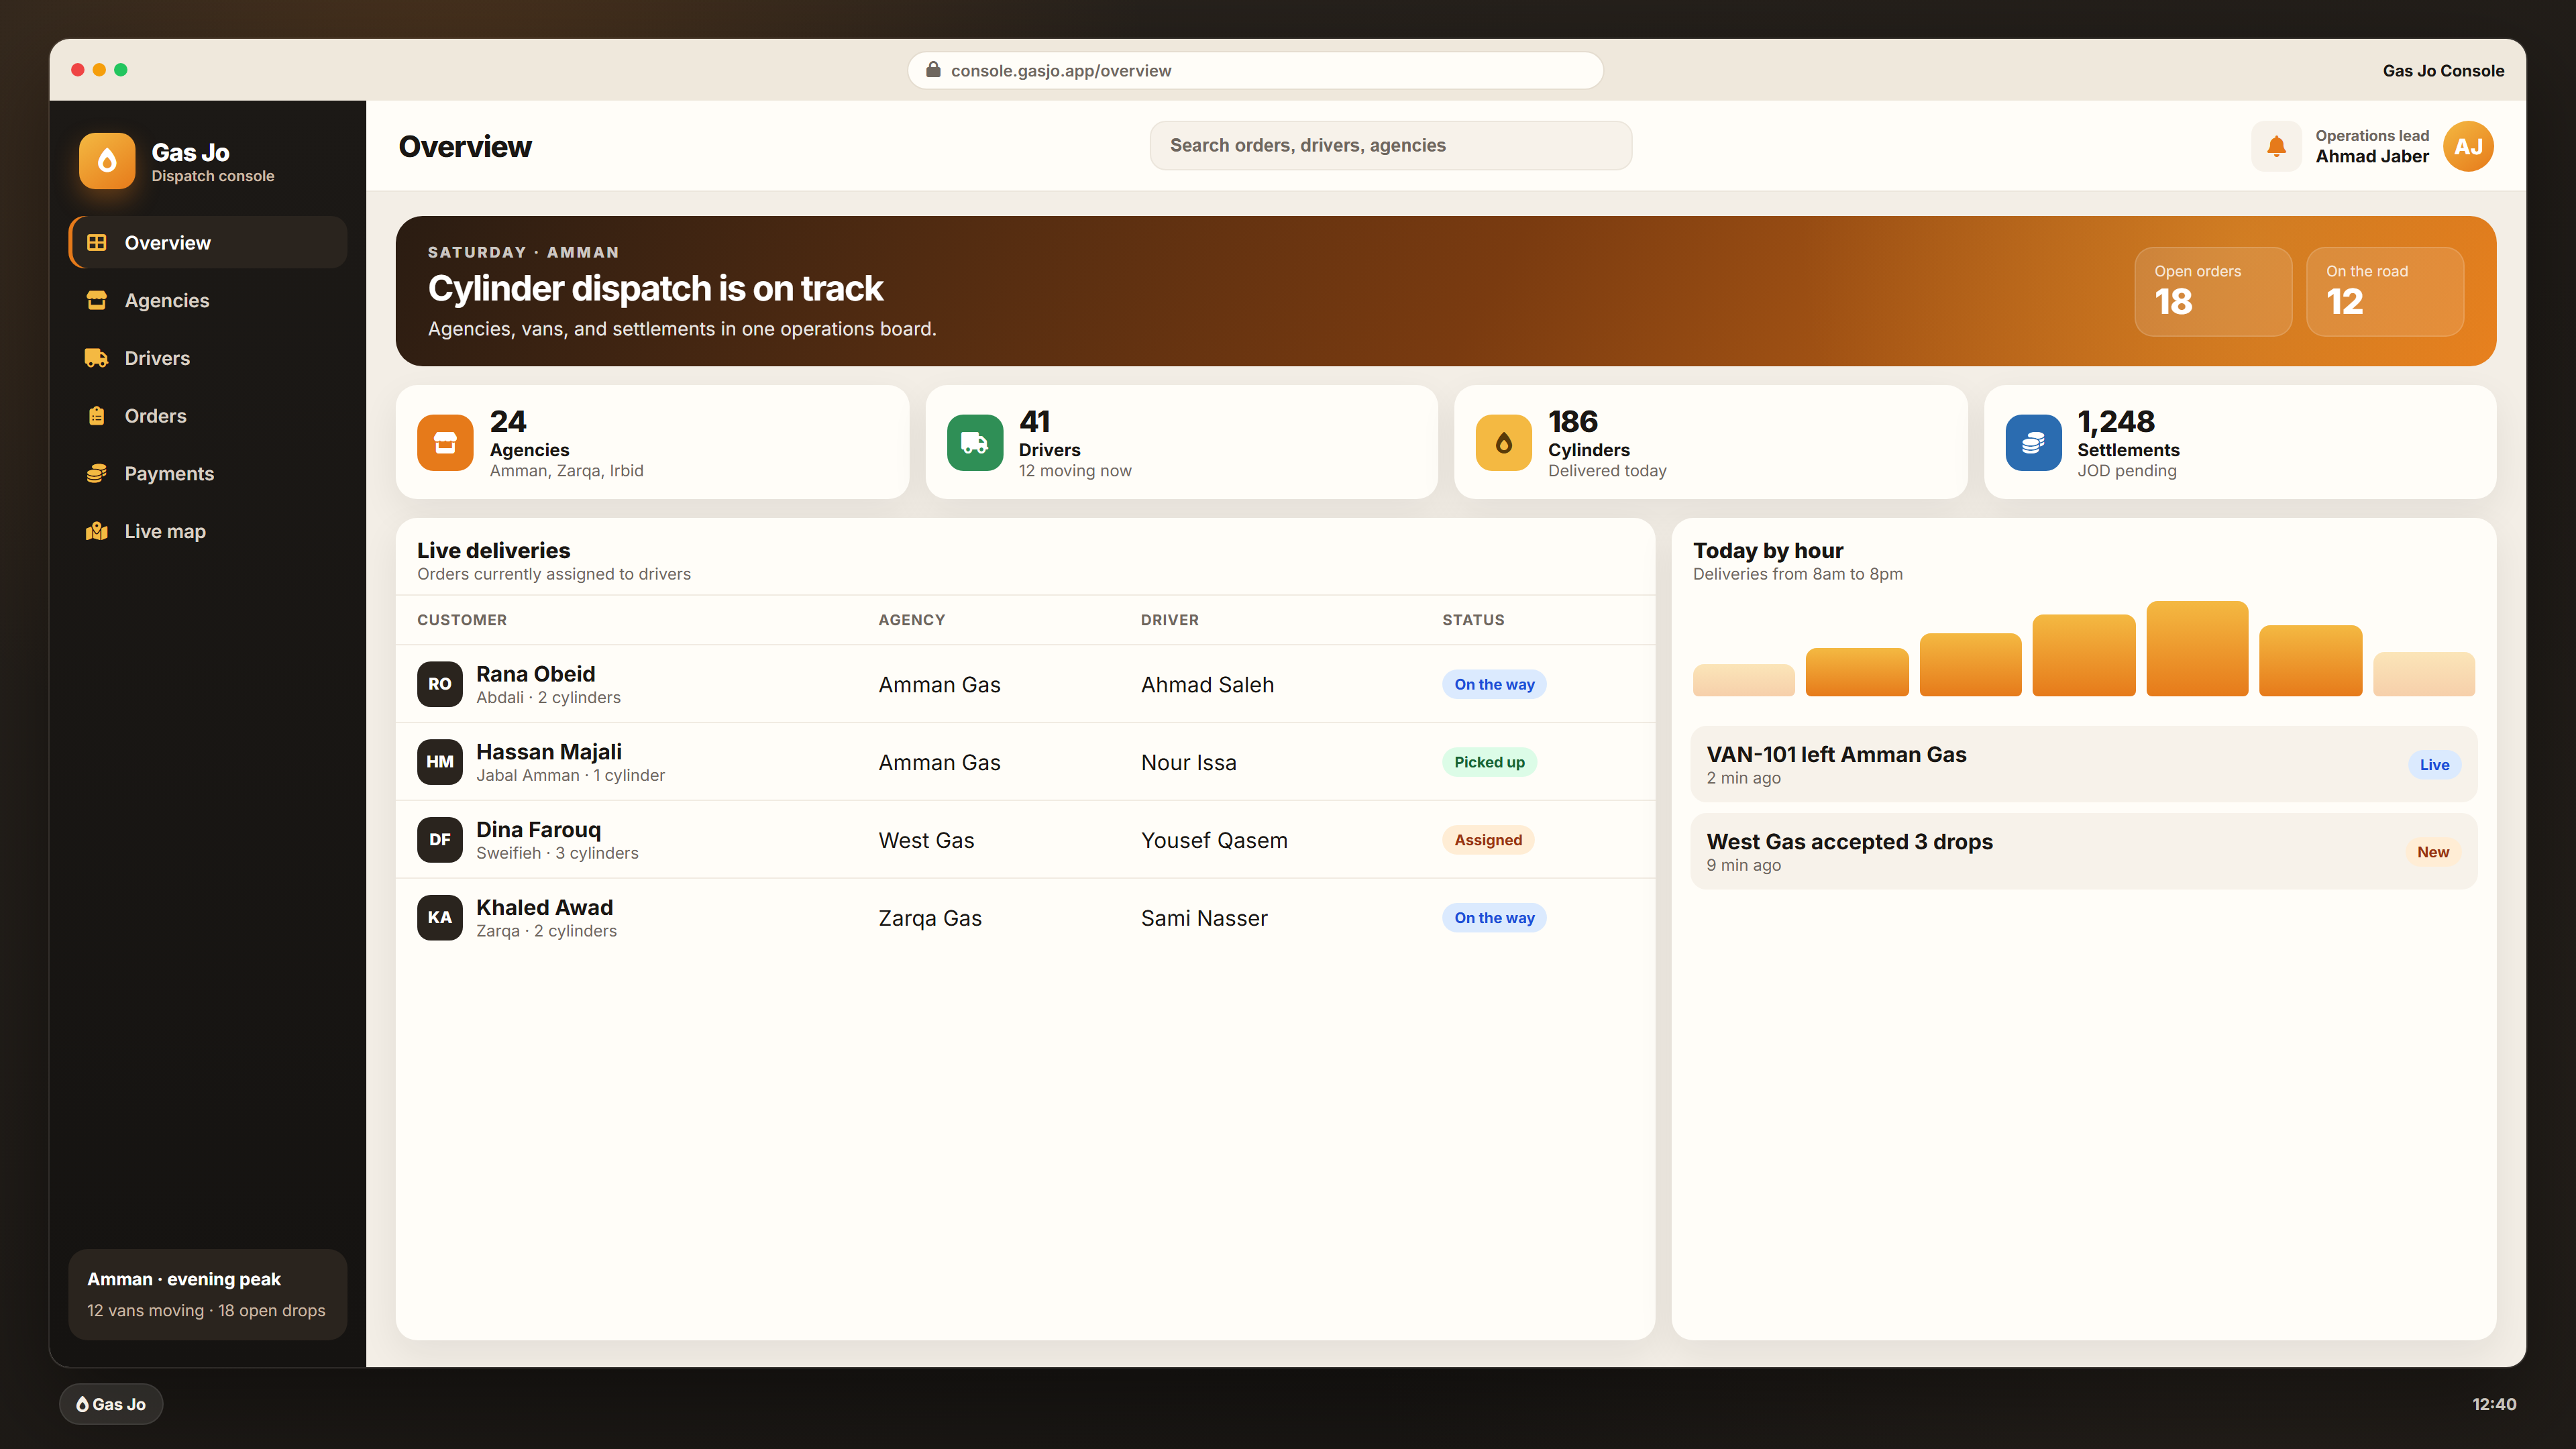Image resolution: width=2576 pixels, height=1449 pixels.
Task: Click the RO customer avatar
Action: pyautogui.click(x=440, y=684)
